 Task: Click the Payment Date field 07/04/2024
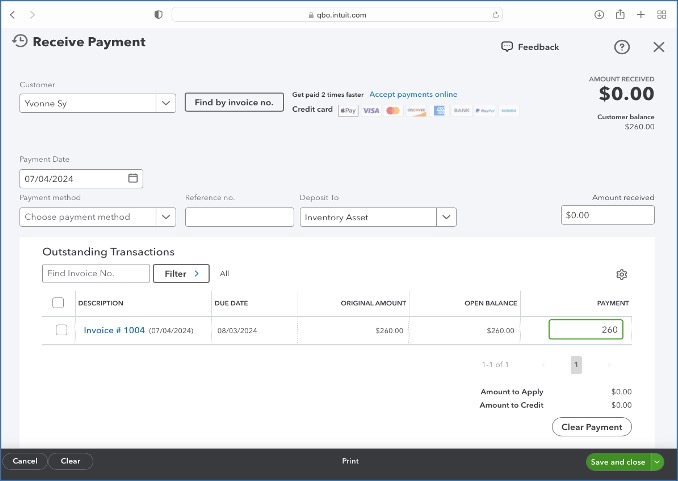(81, 179)
